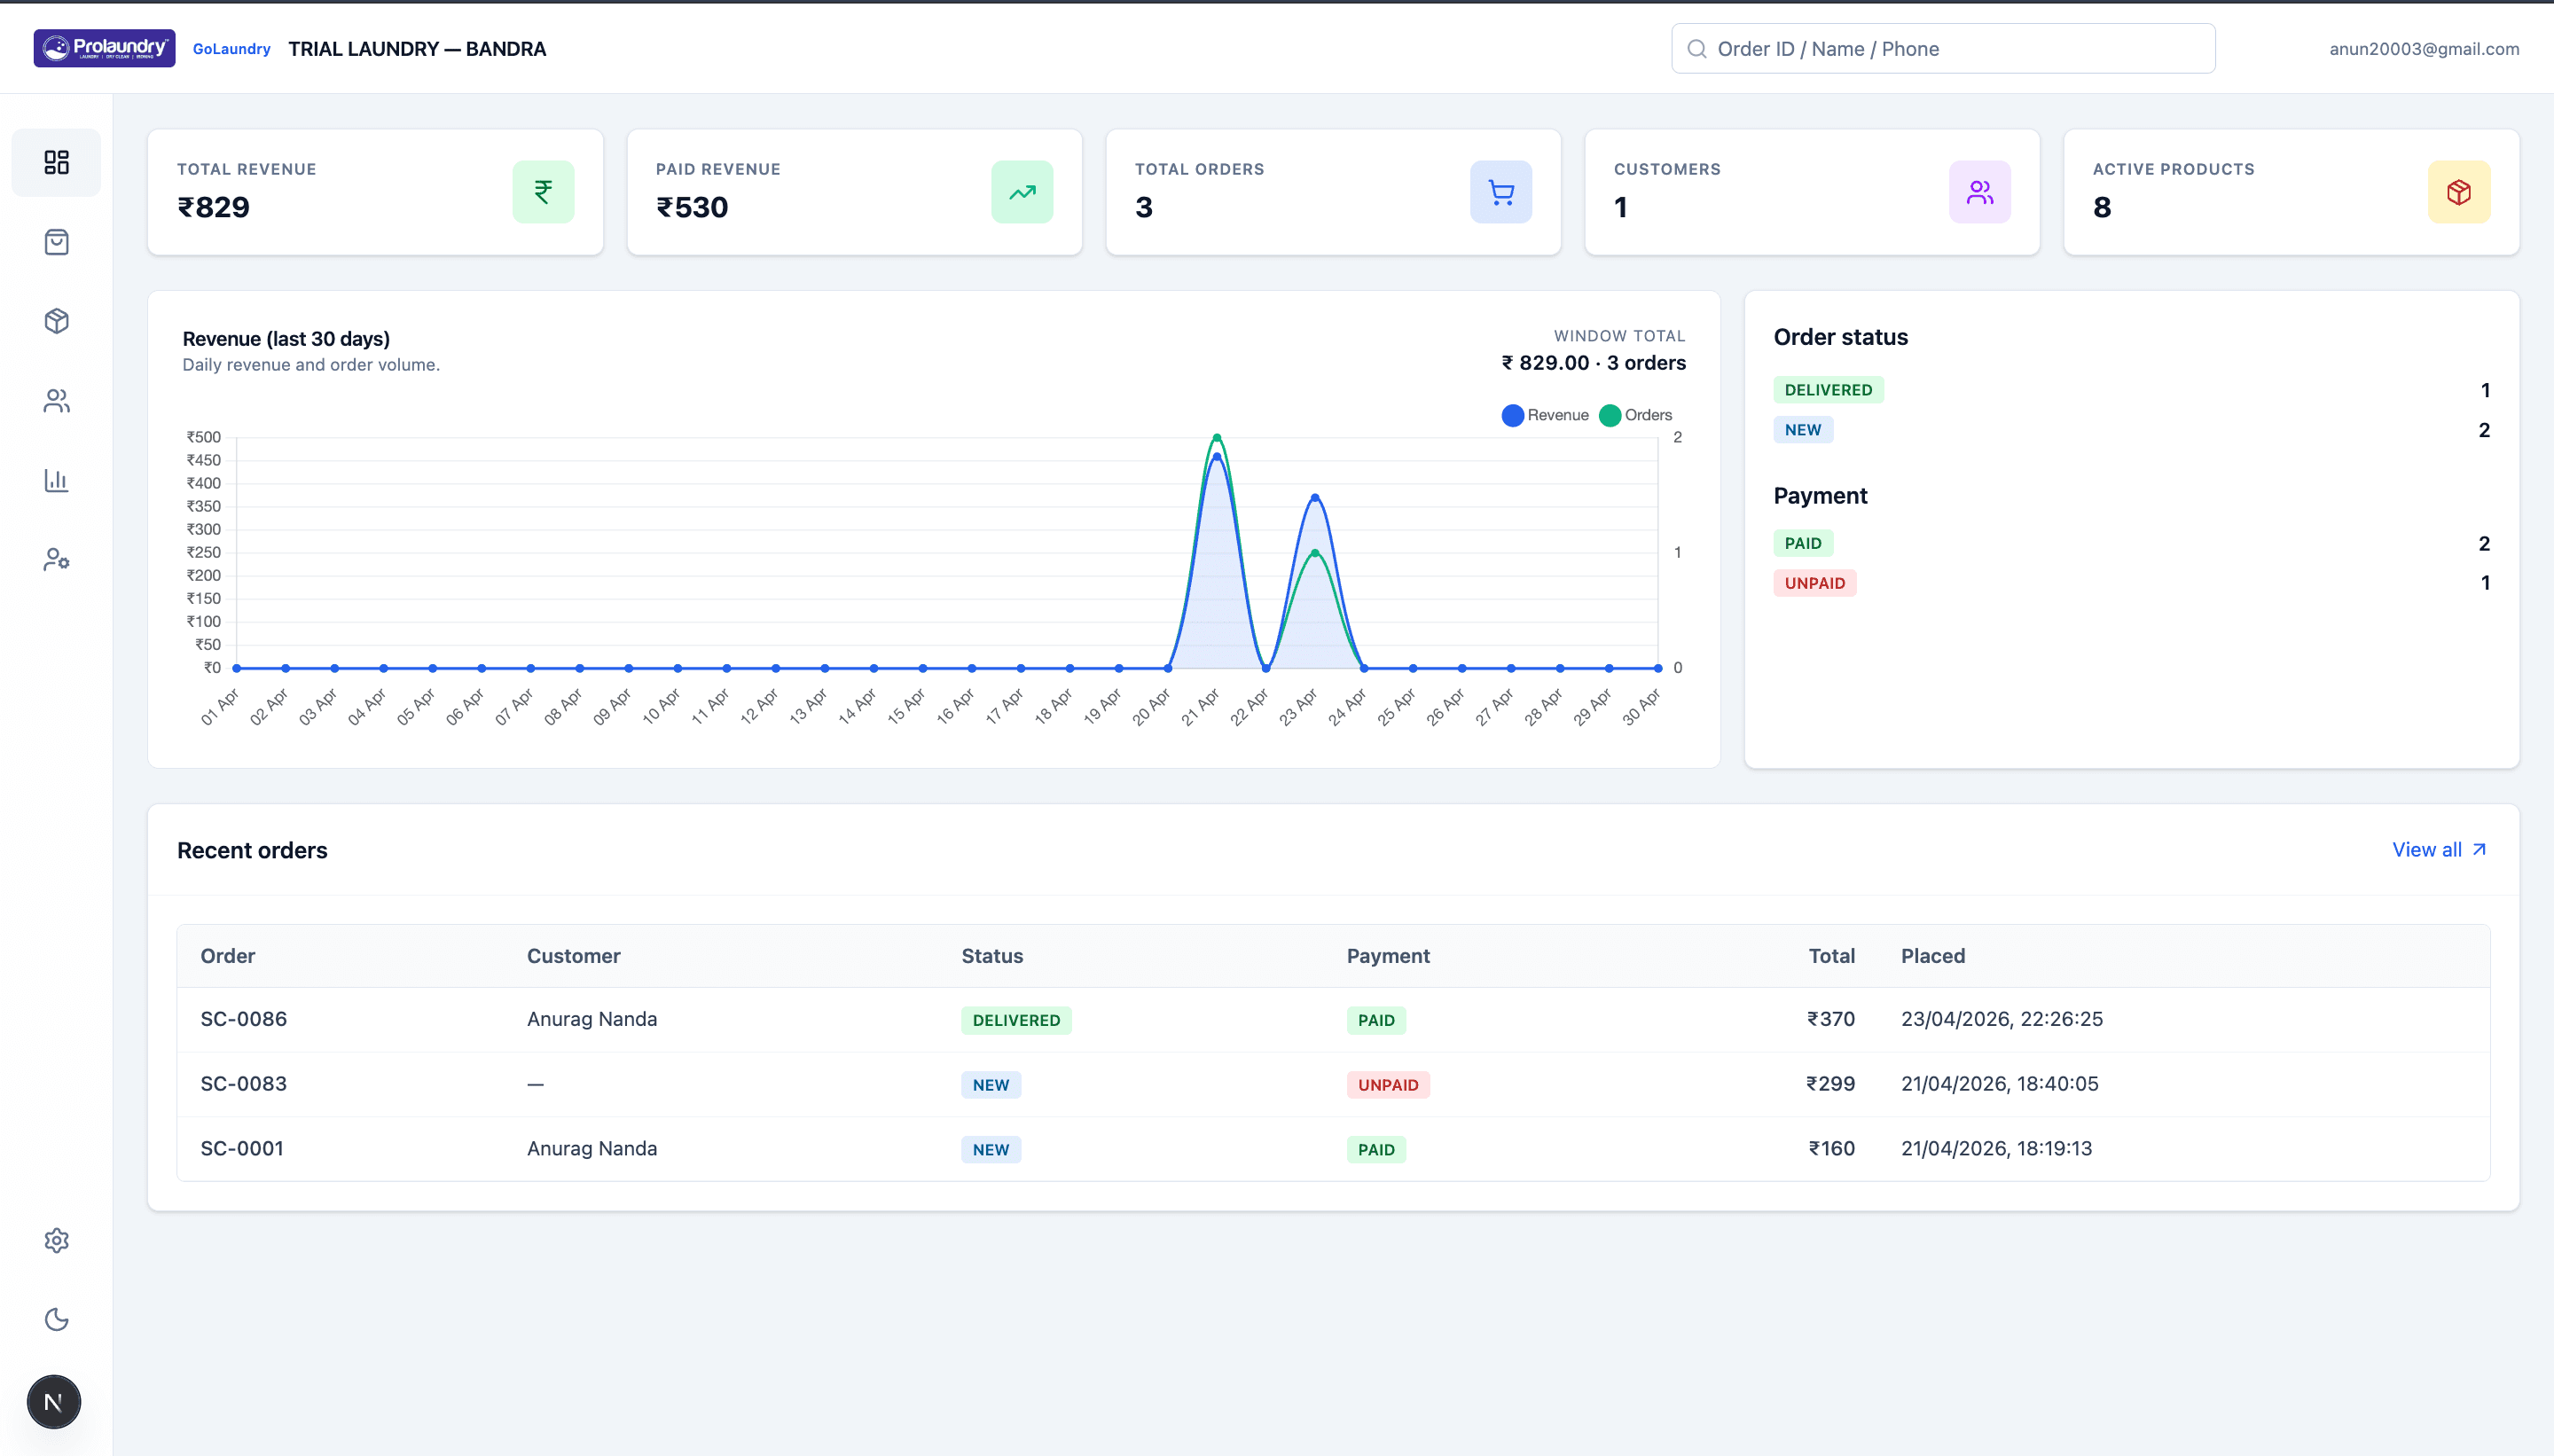Screen dimensions: 2554x1456
Task: Click NEW status badge in SC-0083 row
Action: tap(991, 1085)
